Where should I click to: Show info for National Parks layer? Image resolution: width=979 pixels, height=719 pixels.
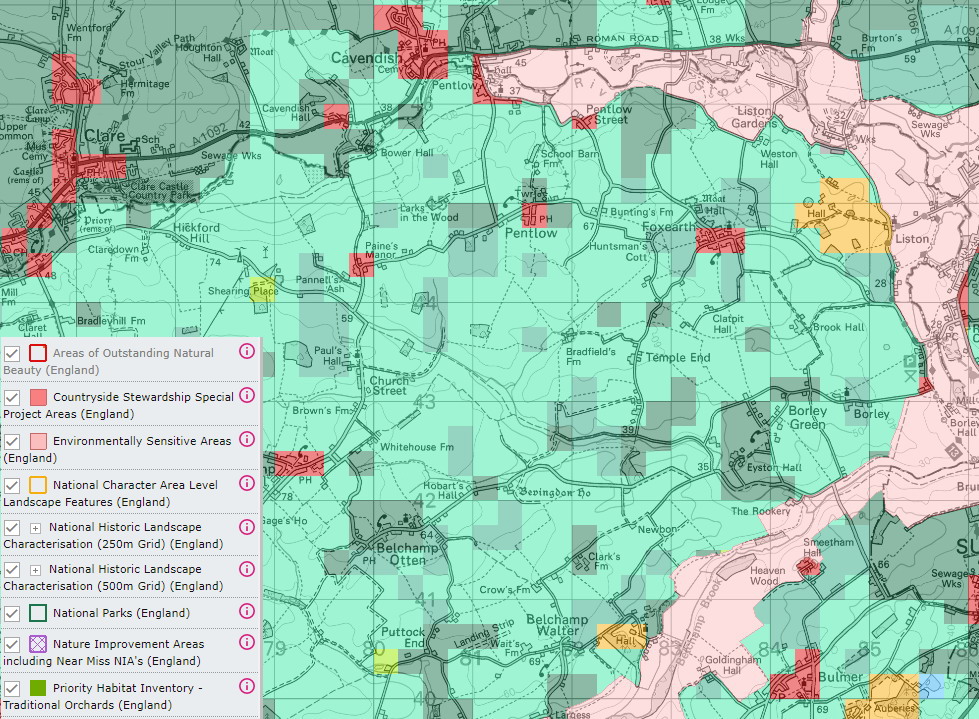[247, 611]
